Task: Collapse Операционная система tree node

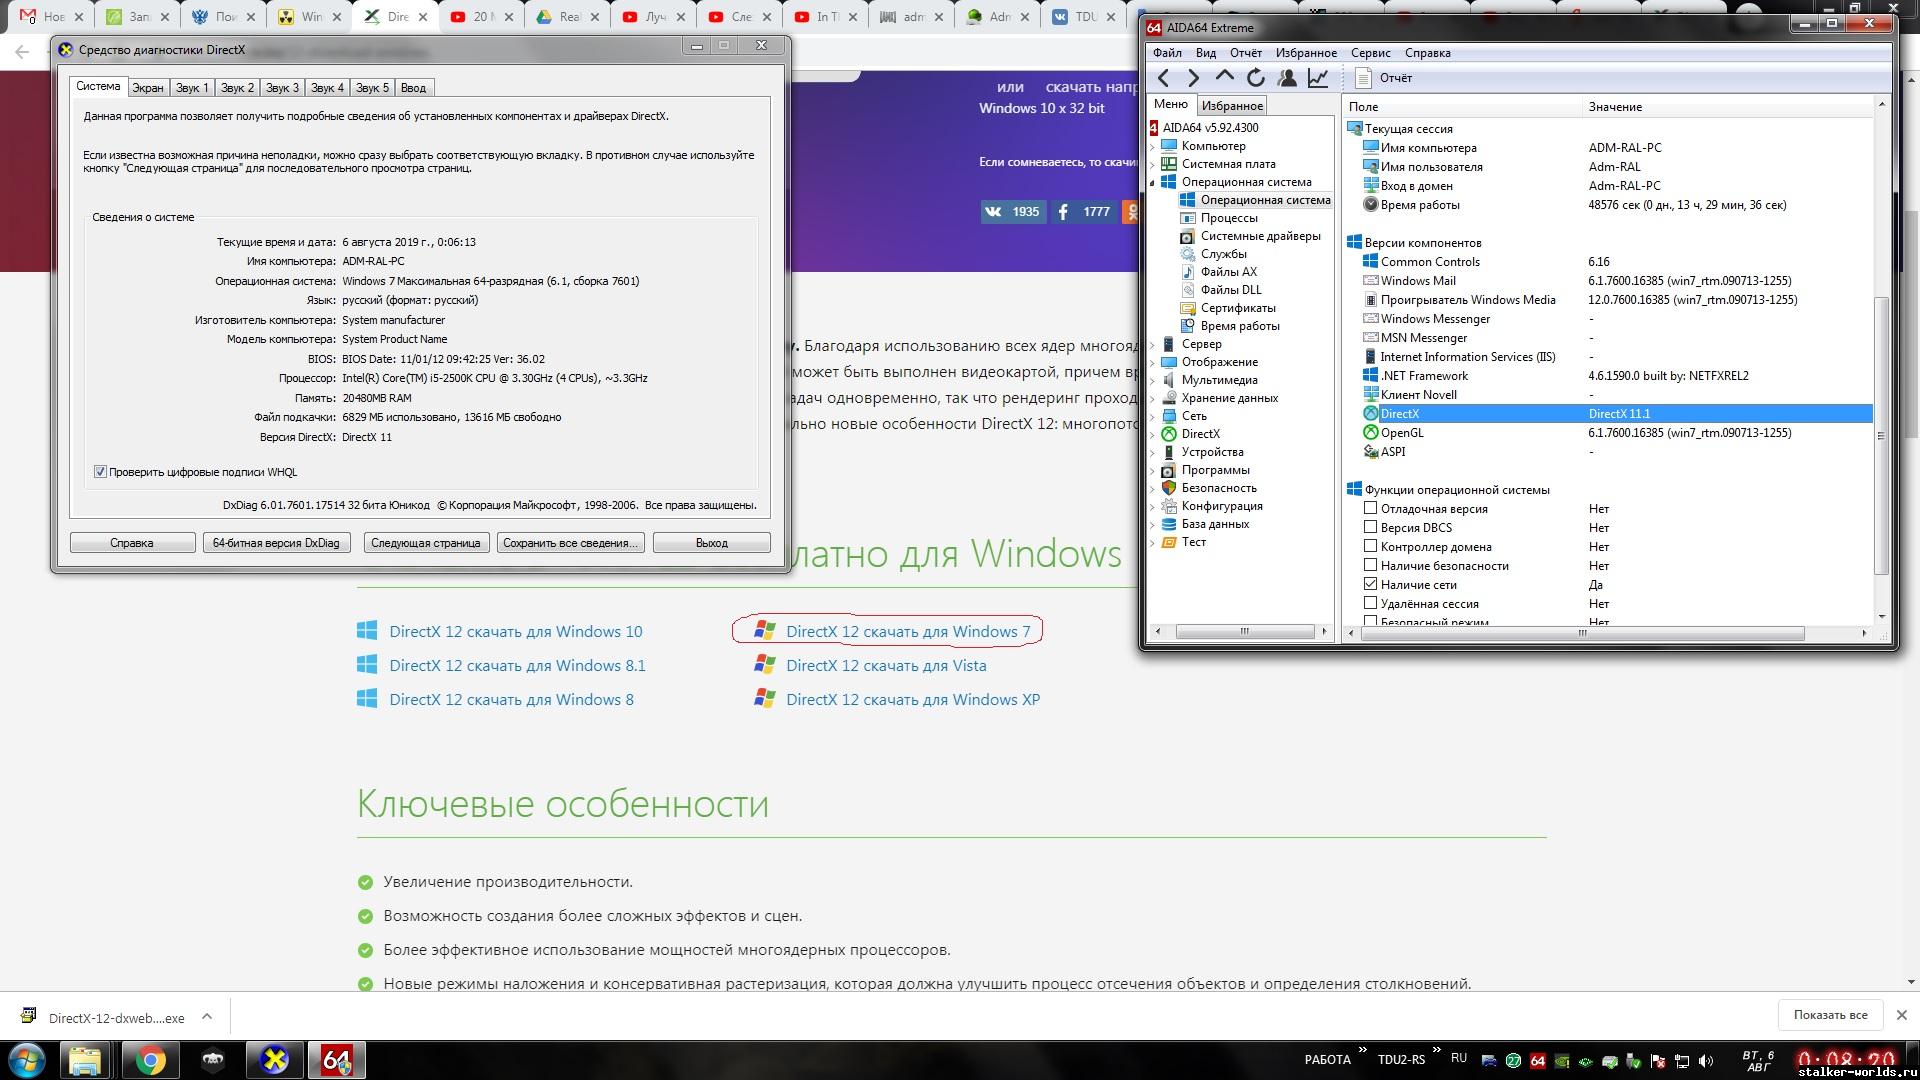Action: (1152, 182)
